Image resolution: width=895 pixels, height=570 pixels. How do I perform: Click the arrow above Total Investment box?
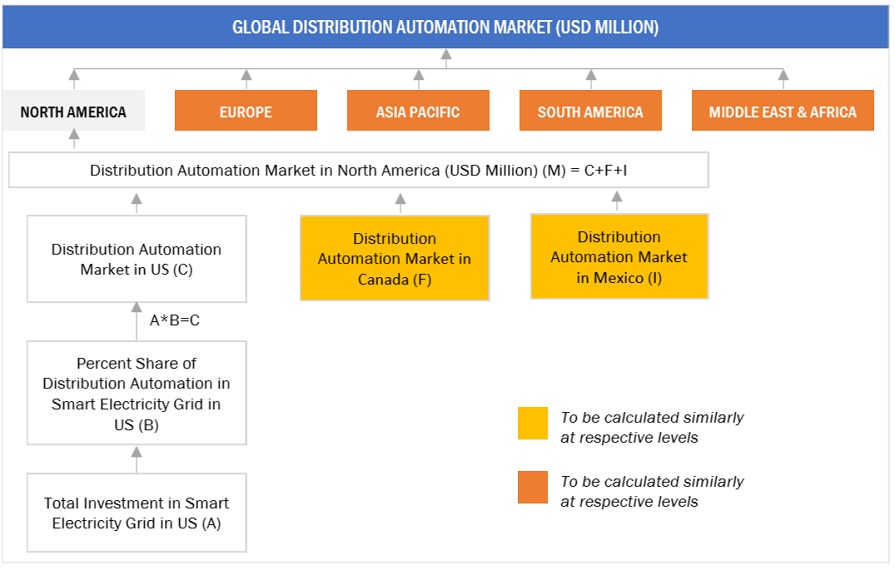[137, 459]
